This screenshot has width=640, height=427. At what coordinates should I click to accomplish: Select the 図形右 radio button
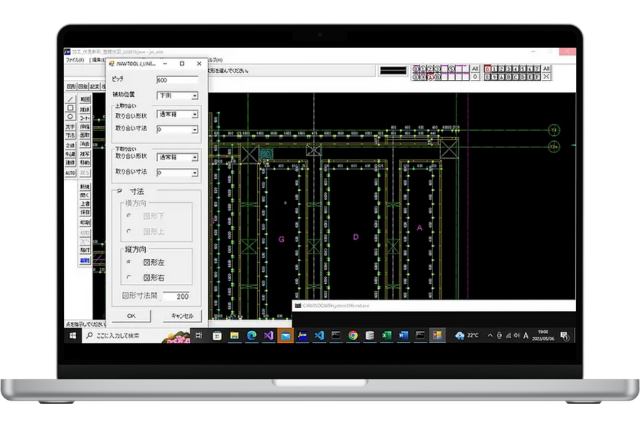pyautogui.click(x=128, y=276)
